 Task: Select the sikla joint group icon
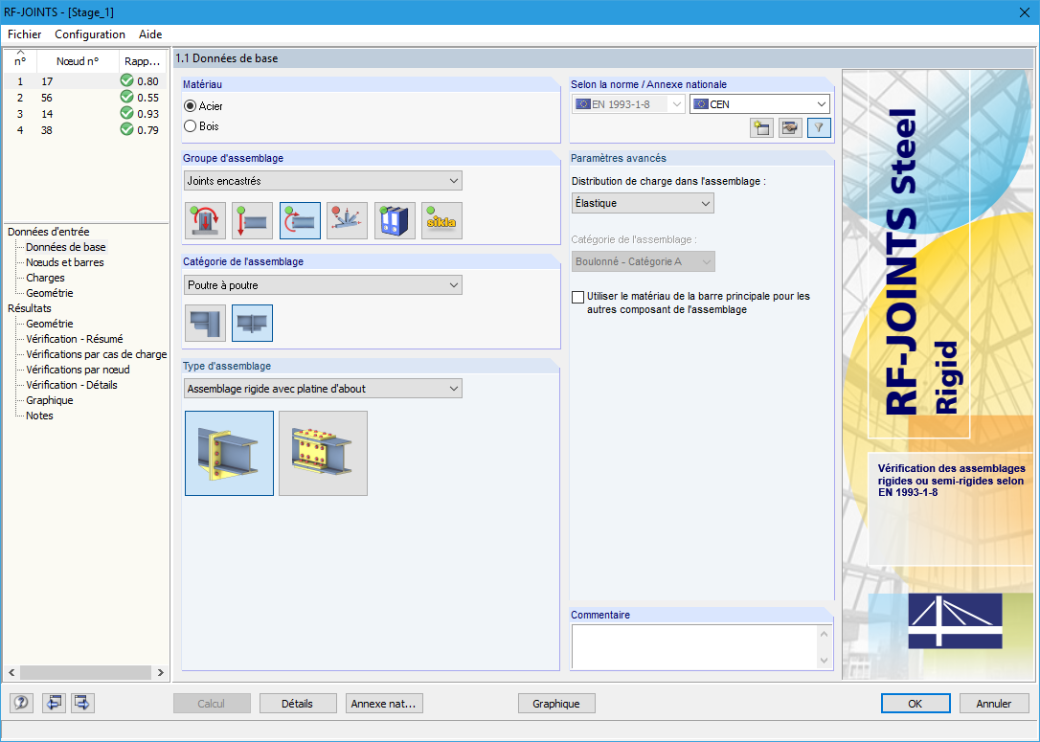[442, 221]
